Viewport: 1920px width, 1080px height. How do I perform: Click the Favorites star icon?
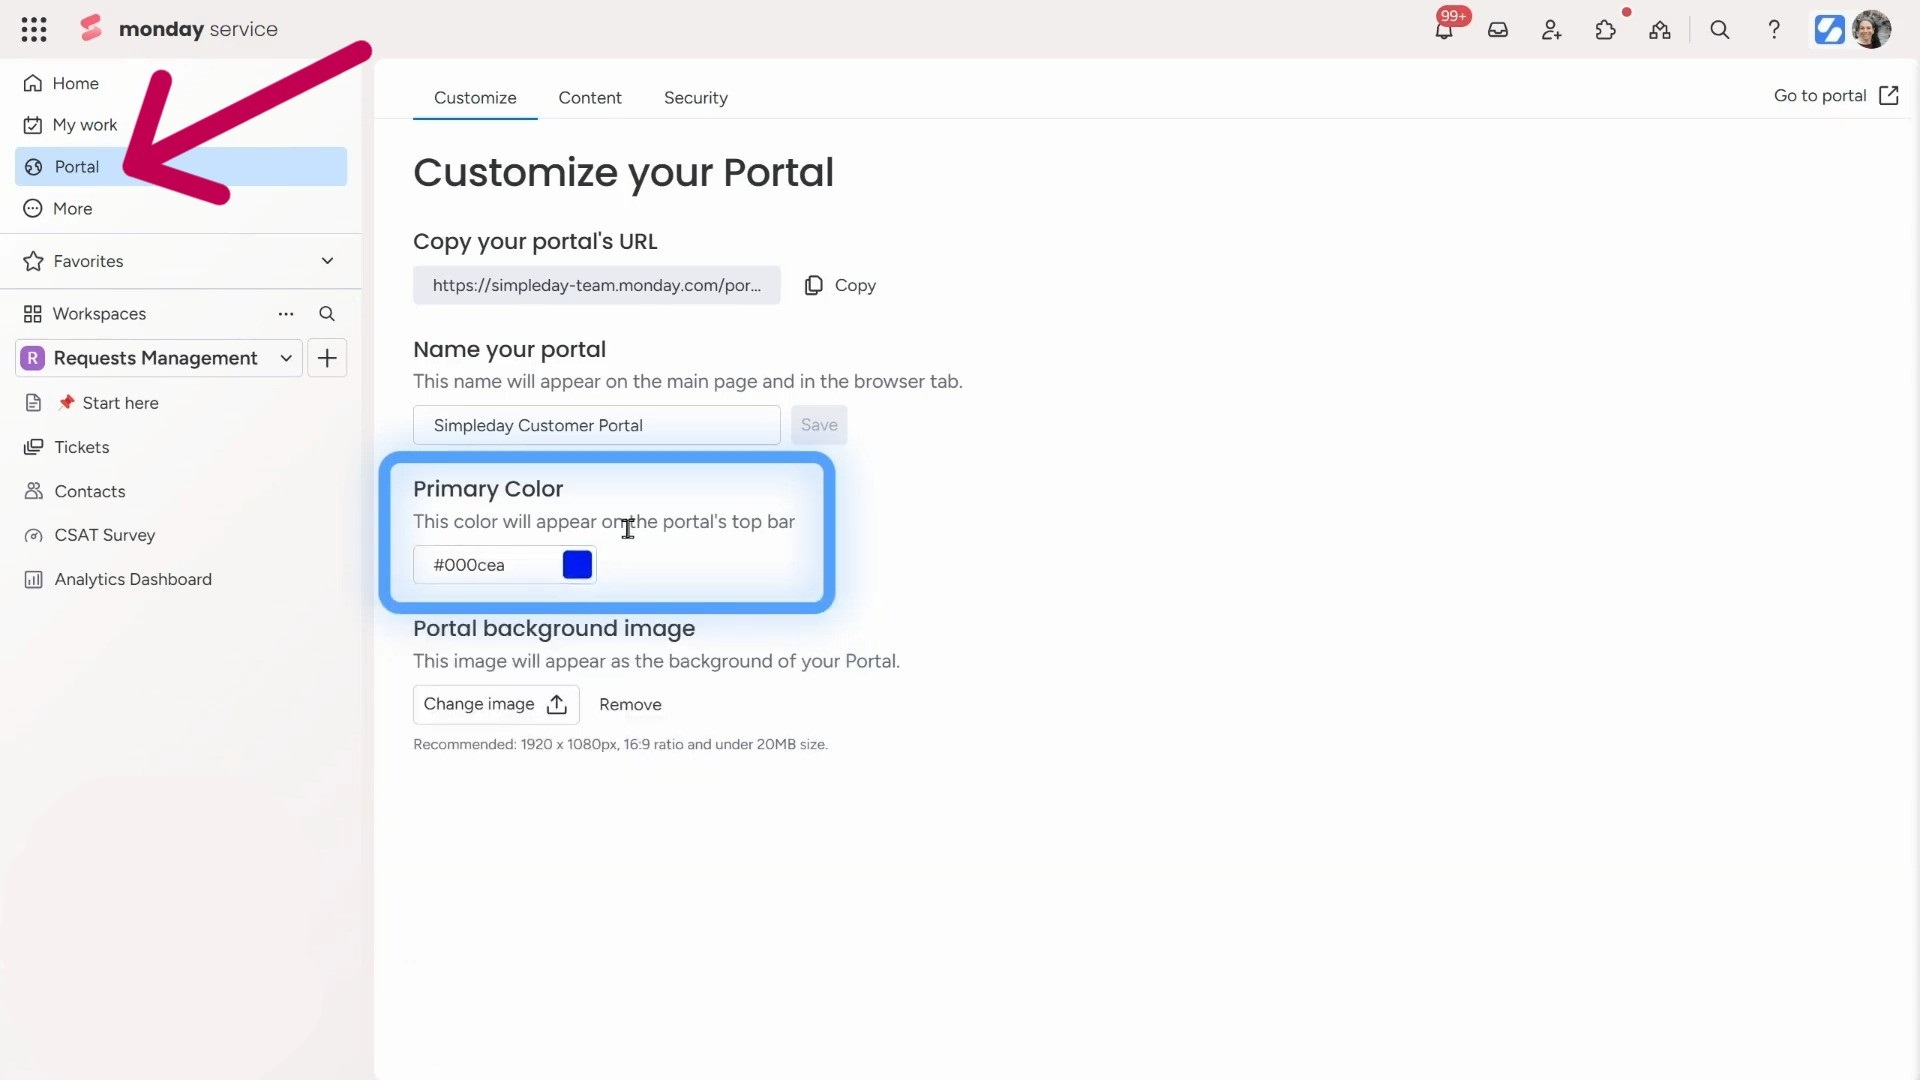(33, 261)
